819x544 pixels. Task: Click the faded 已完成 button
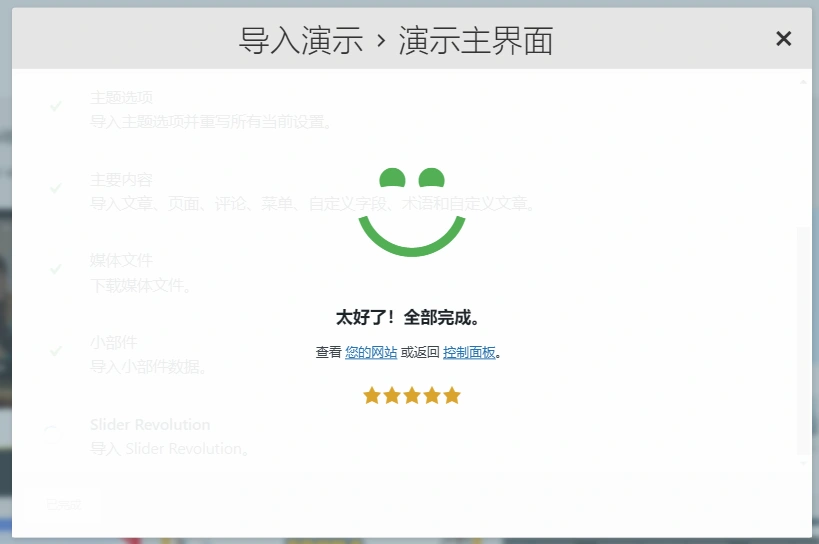pos(64,505)
